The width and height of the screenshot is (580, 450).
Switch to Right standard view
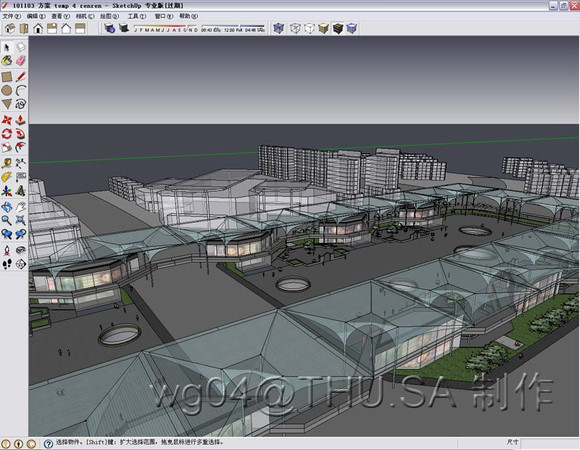pos(52,28)
